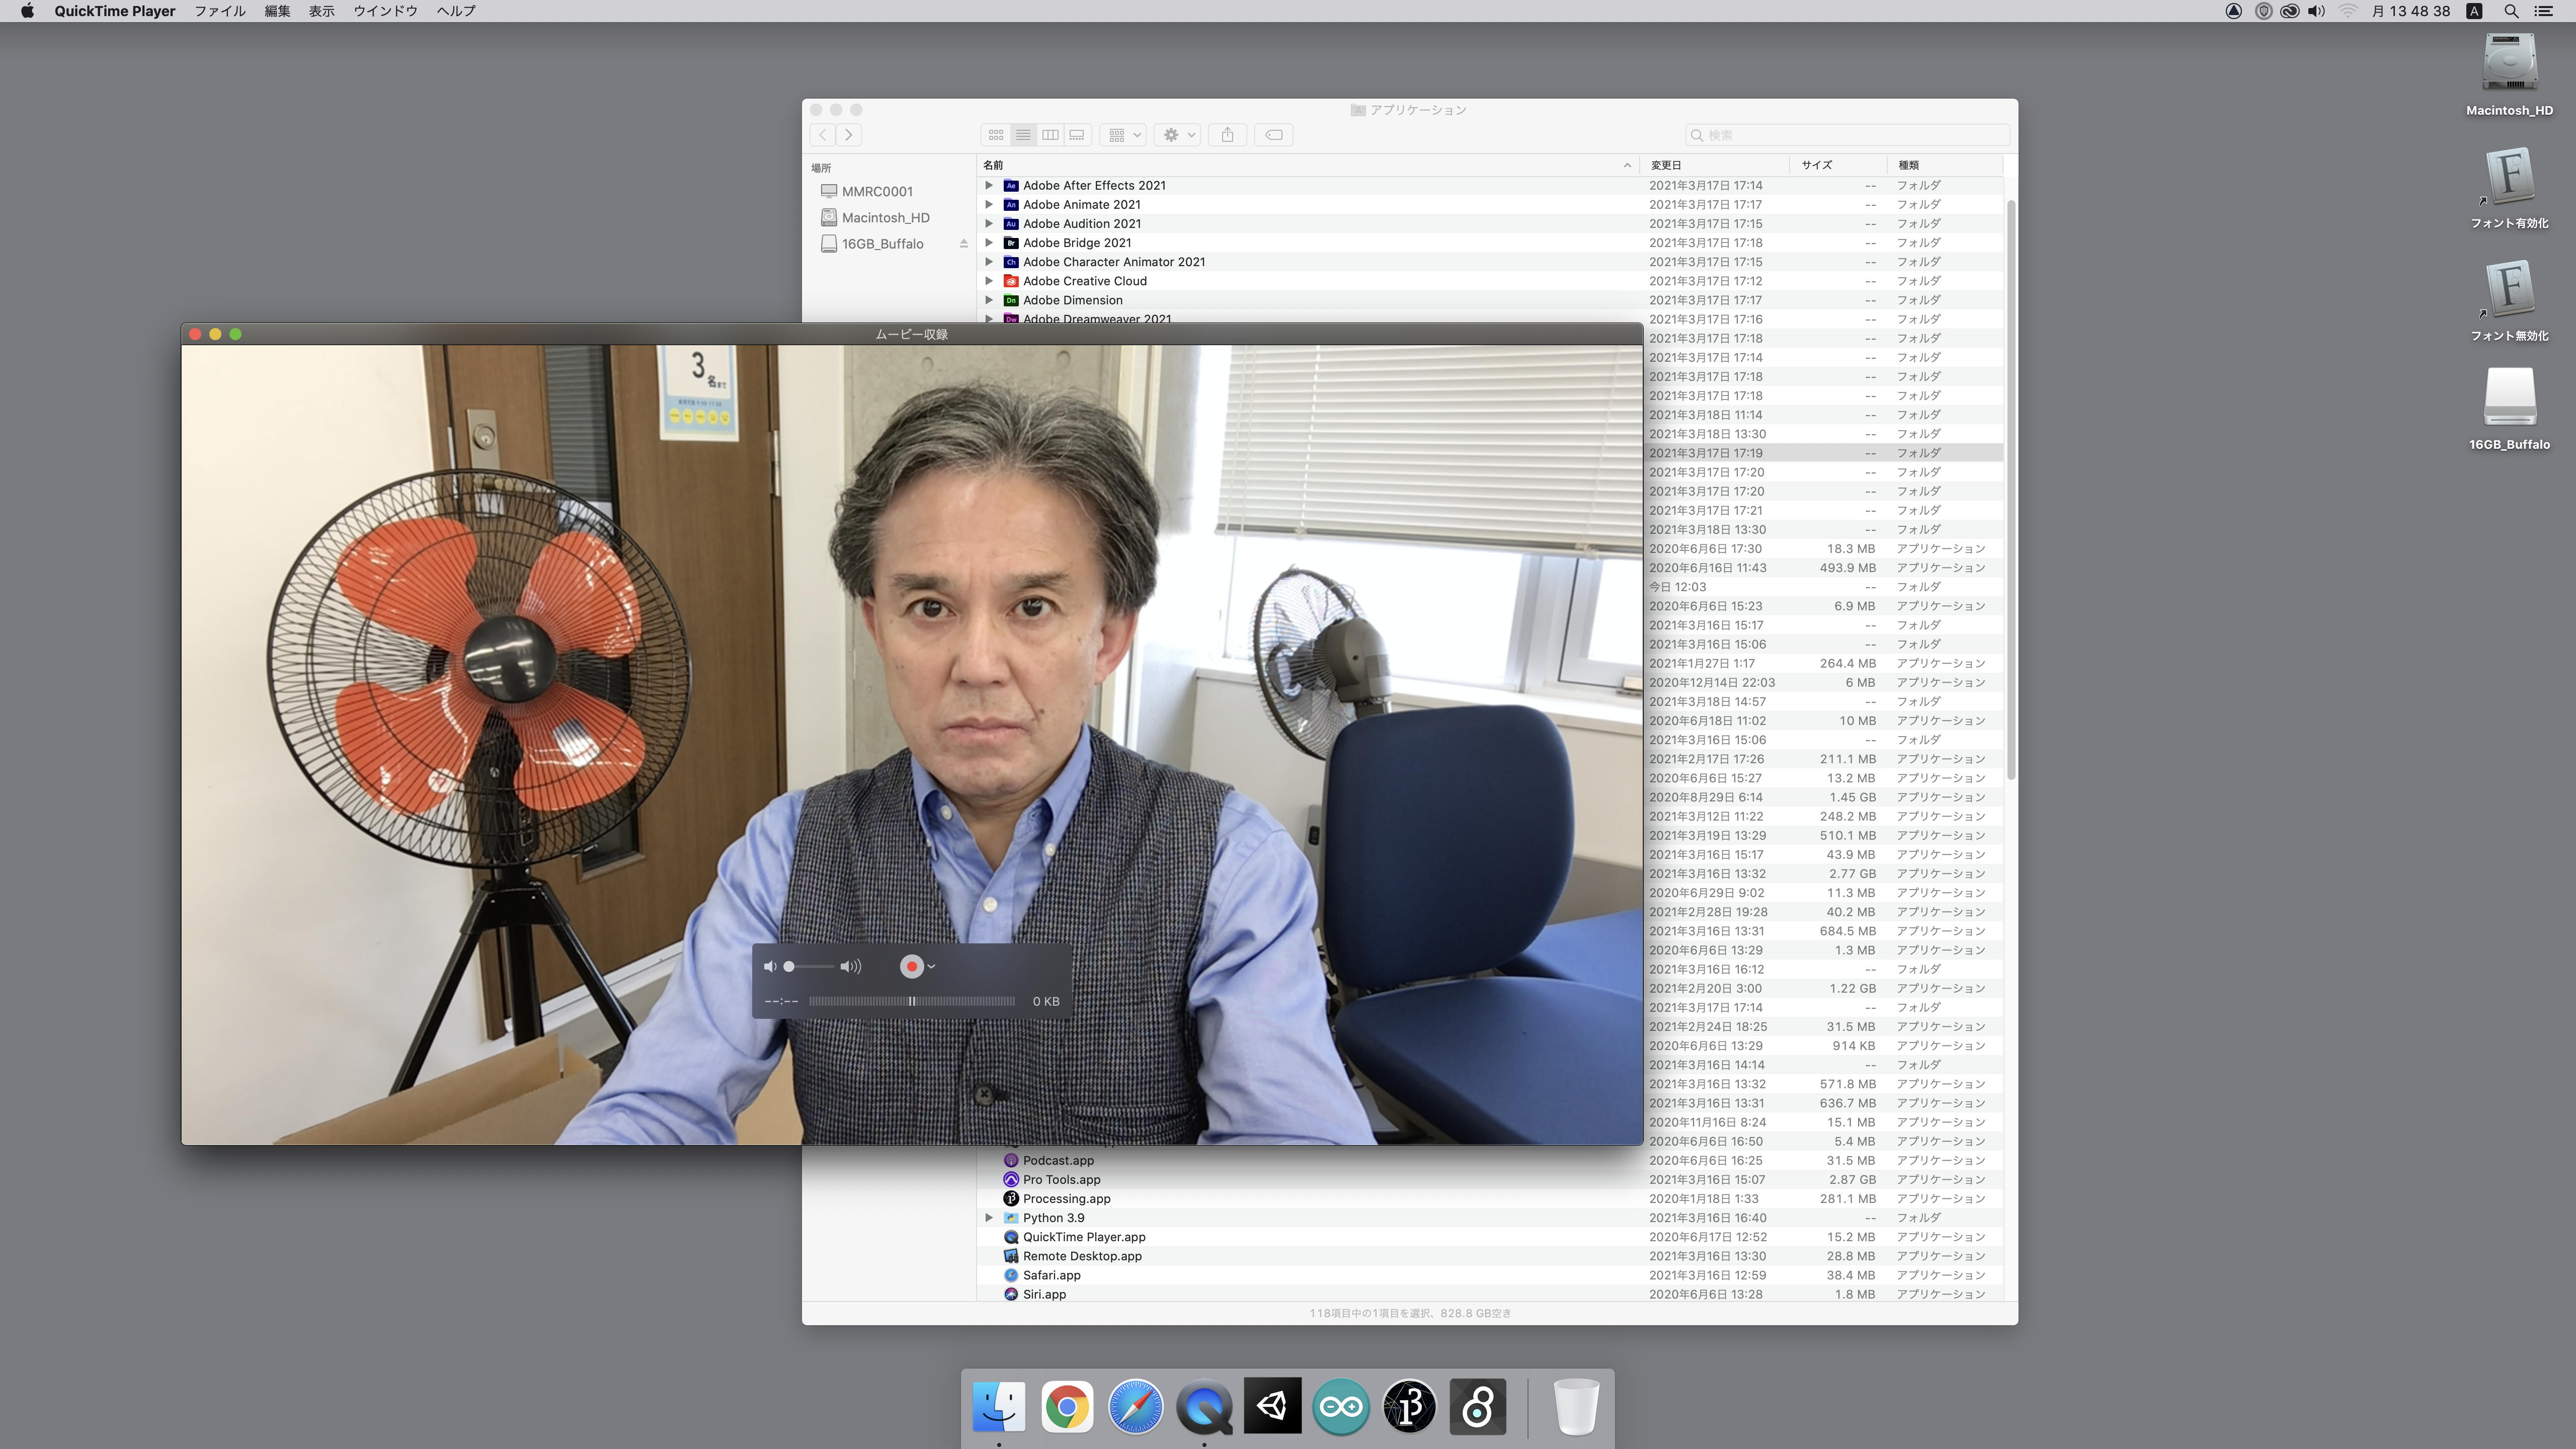The image size is (2576, 1449).
Task: Click the Finder edit tags icon
Action: (x=1274, y=135)
